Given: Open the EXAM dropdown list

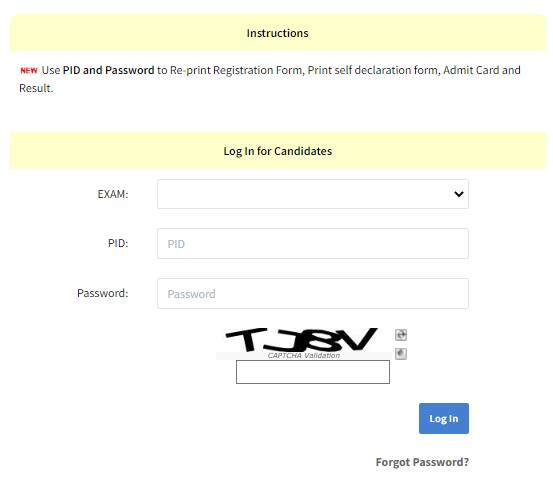Looking at the screenshot, I should 313,194.
